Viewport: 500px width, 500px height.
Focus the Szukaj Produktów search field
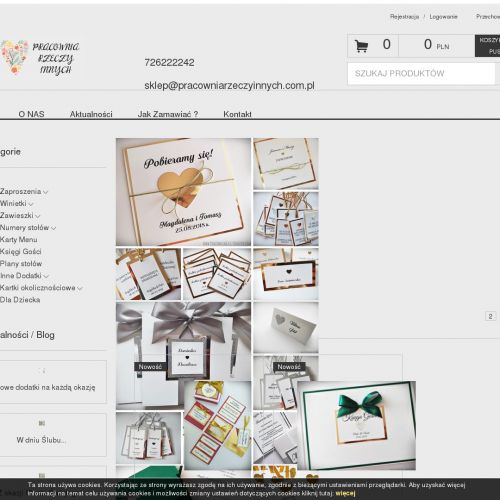click(x=421, y=73)
